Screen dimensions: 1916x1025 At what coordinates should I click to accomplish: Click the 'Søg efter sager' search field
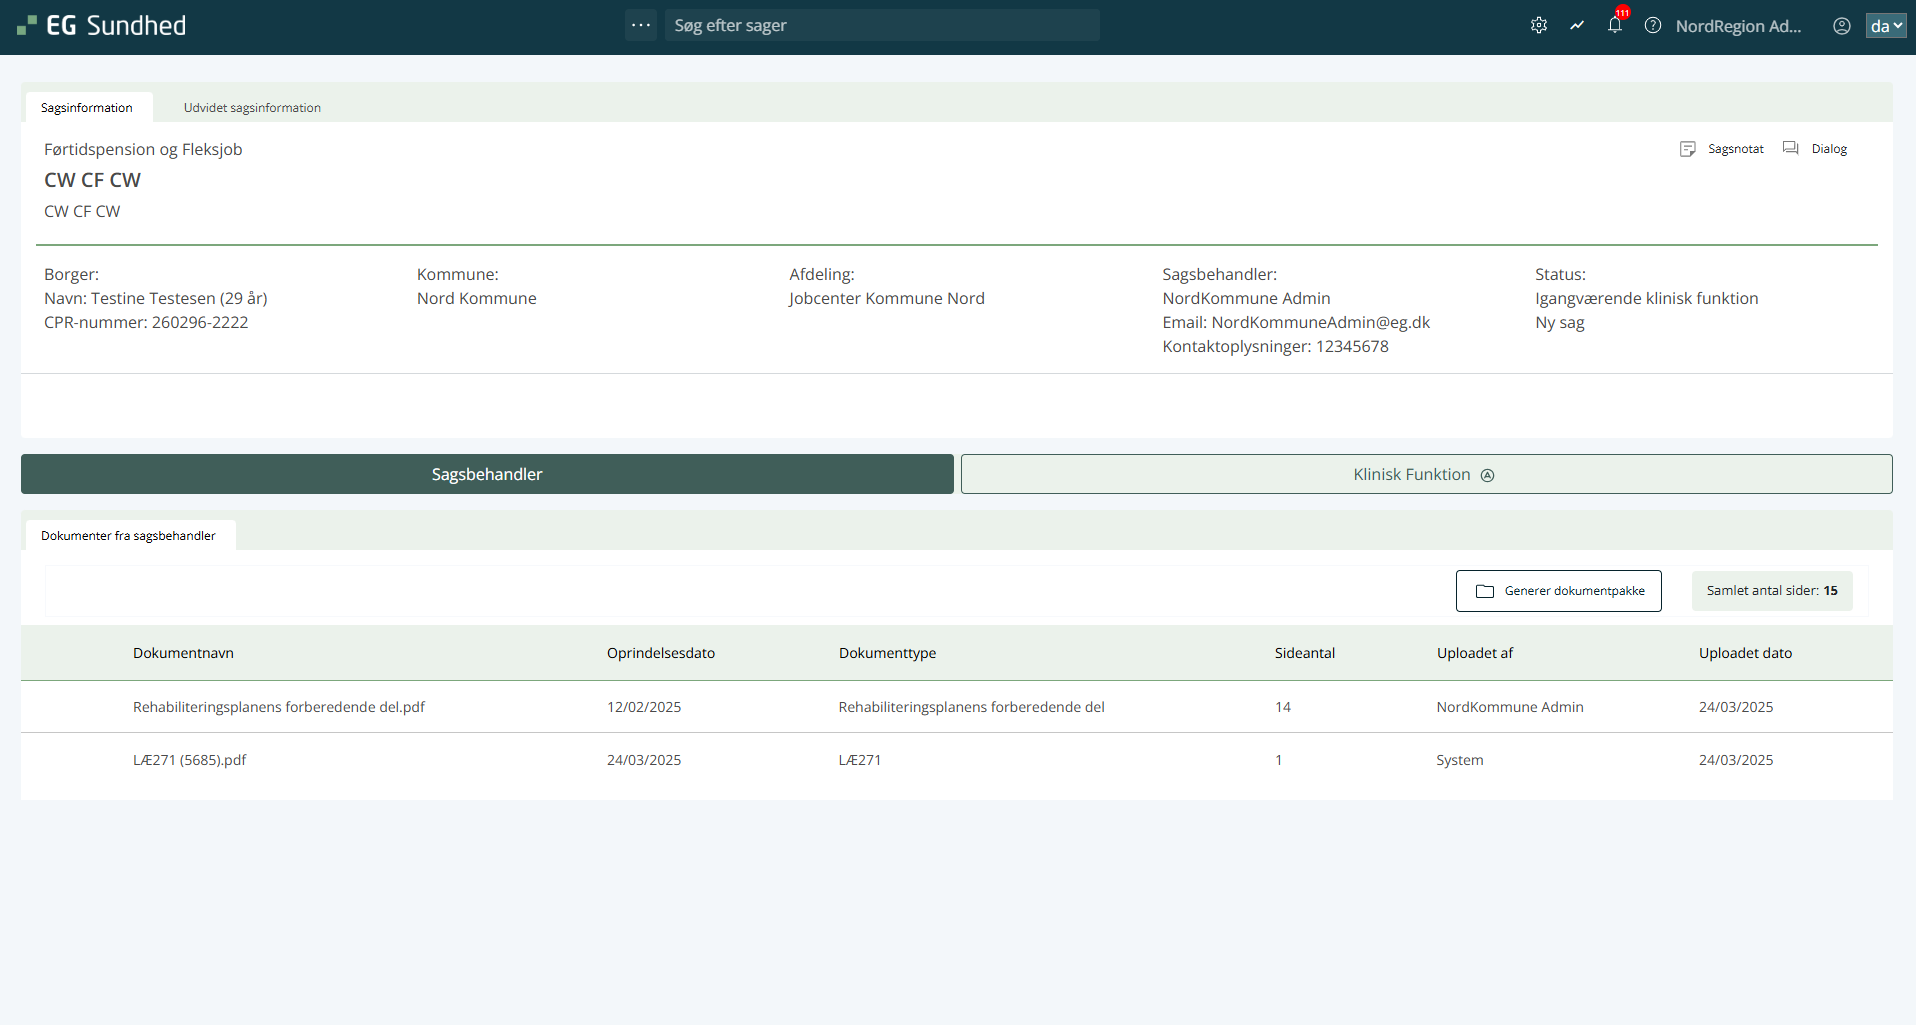pyautogui.click(x=880, y=25)
